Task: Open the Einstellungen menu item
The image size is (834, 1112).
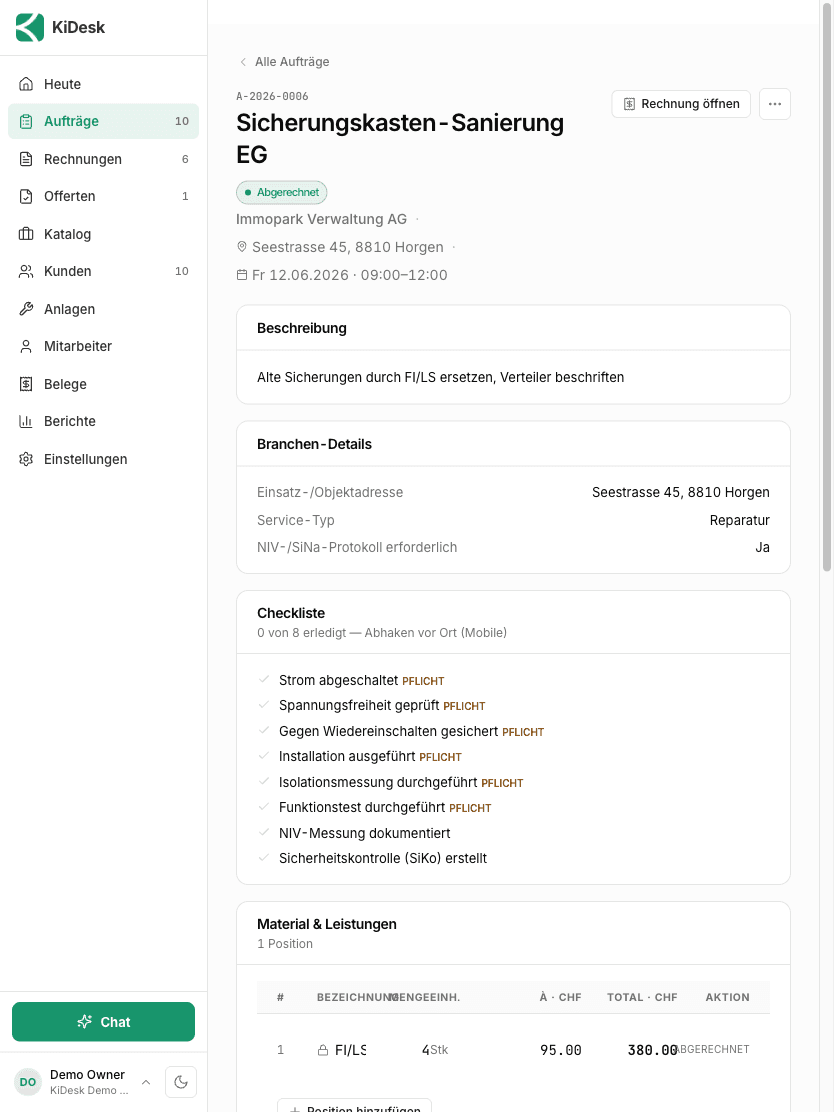Action: click(104, 459)
